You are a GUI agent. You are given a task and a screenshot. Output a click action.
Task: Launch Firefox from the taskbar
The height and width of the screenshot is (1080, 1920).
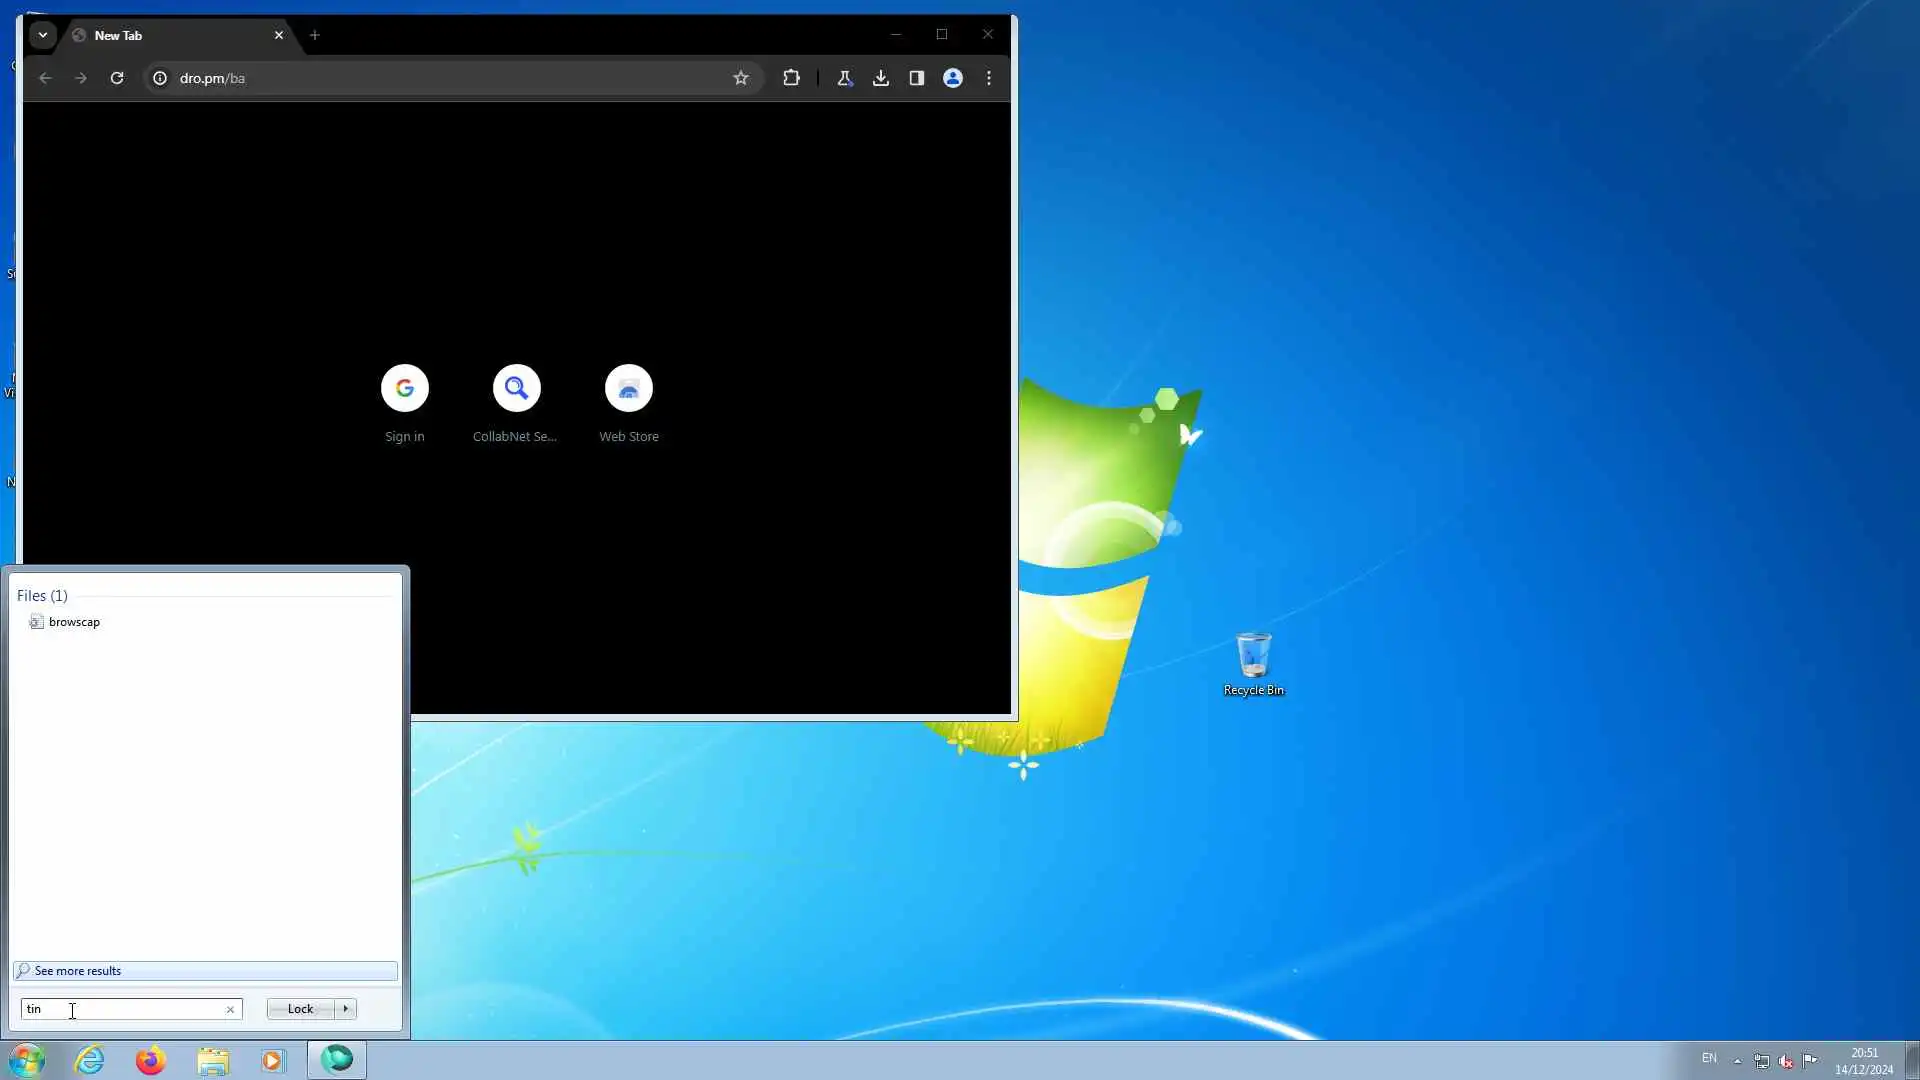coord(151,1060)
